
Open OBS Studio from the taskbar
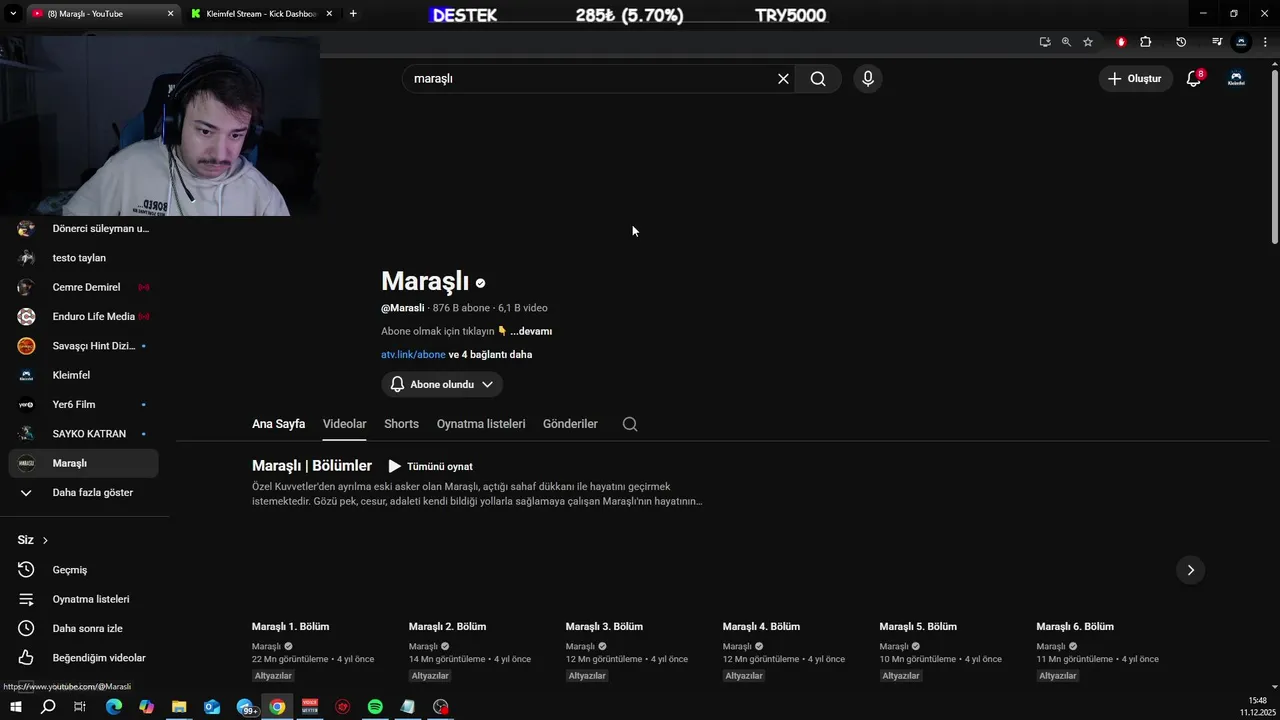click(441, 707)
